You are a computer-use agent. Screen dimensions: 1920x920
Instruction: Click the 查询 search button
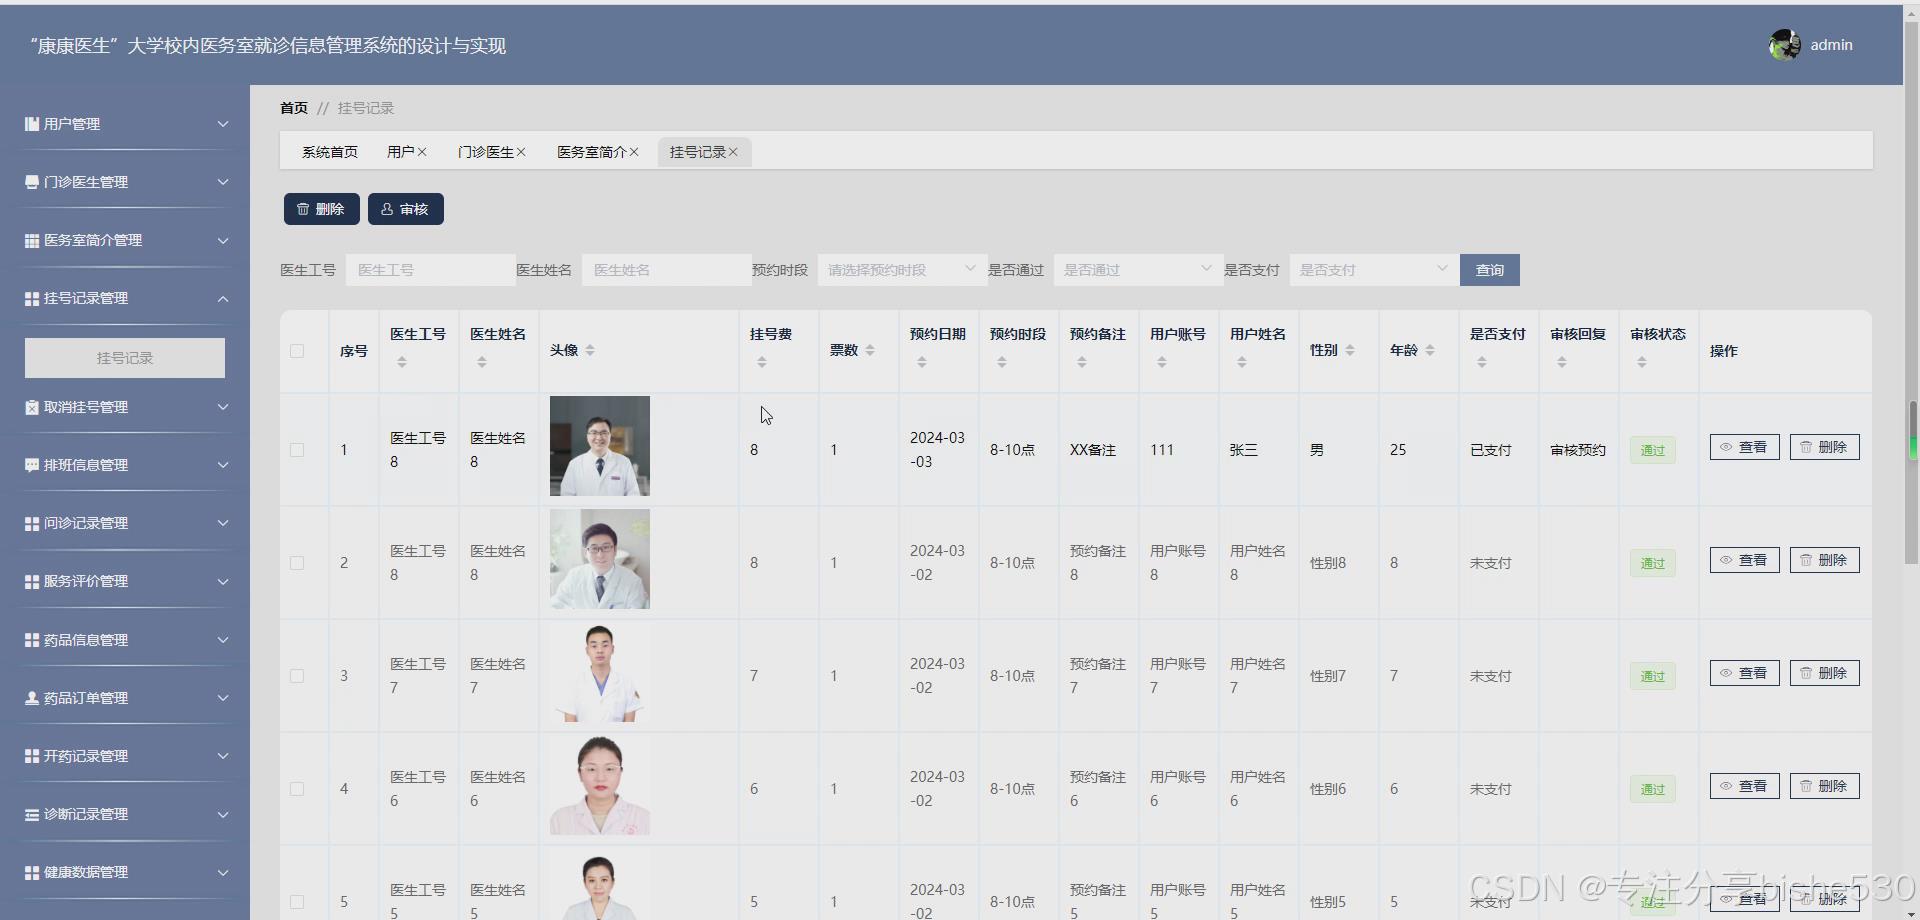(1490, 270)
